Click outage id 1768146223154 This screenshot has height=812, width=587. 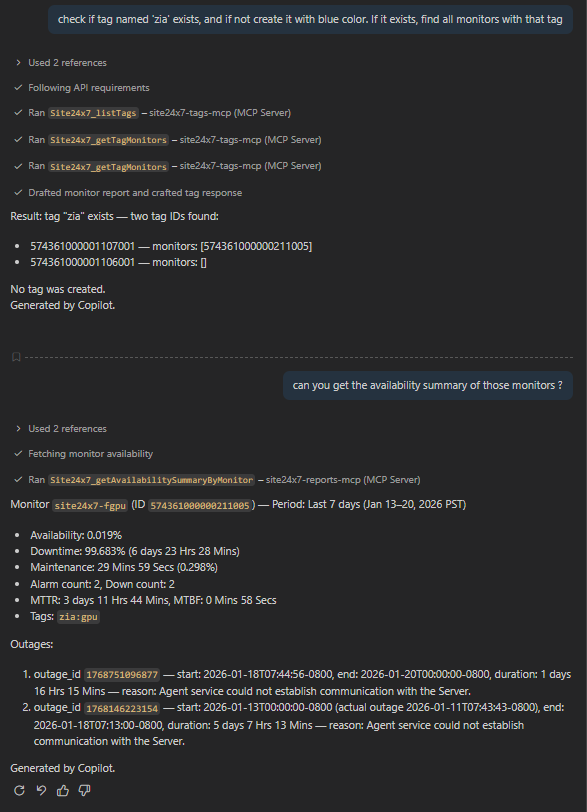pos(122,708)
